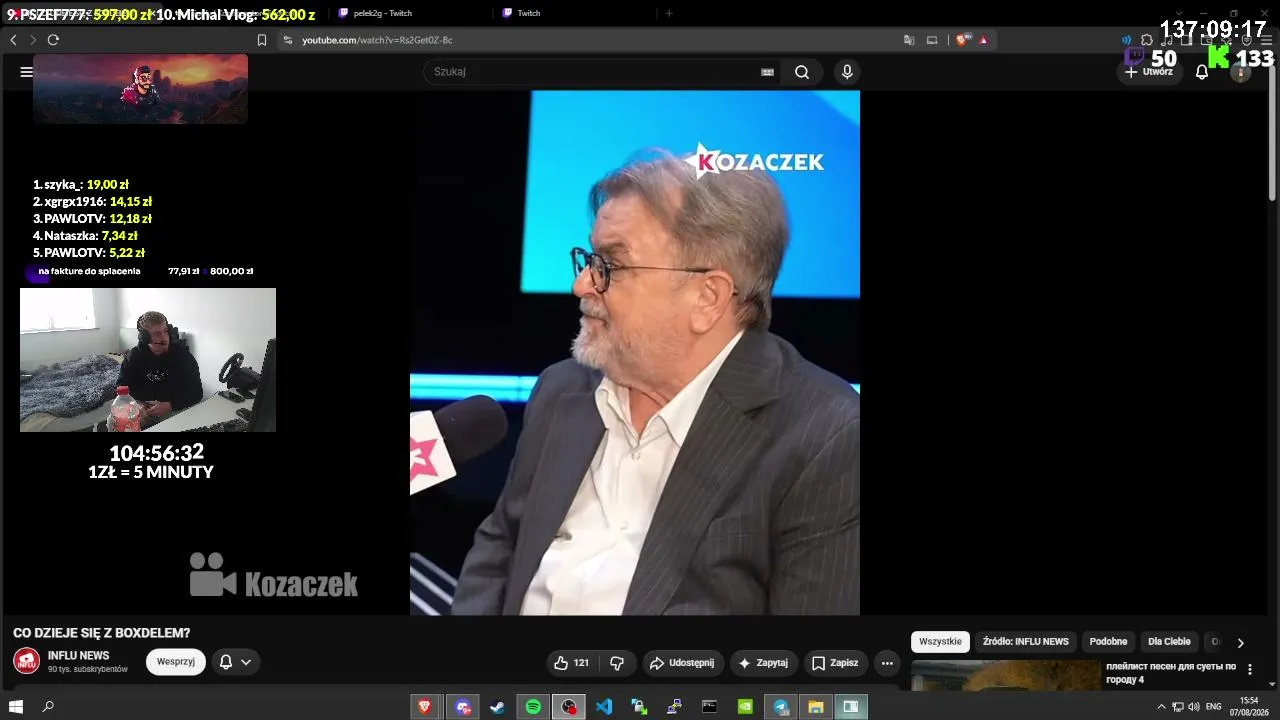Open YouTube notifications bell
This screenshot has width=1280, height=720.
(1202, 72)
